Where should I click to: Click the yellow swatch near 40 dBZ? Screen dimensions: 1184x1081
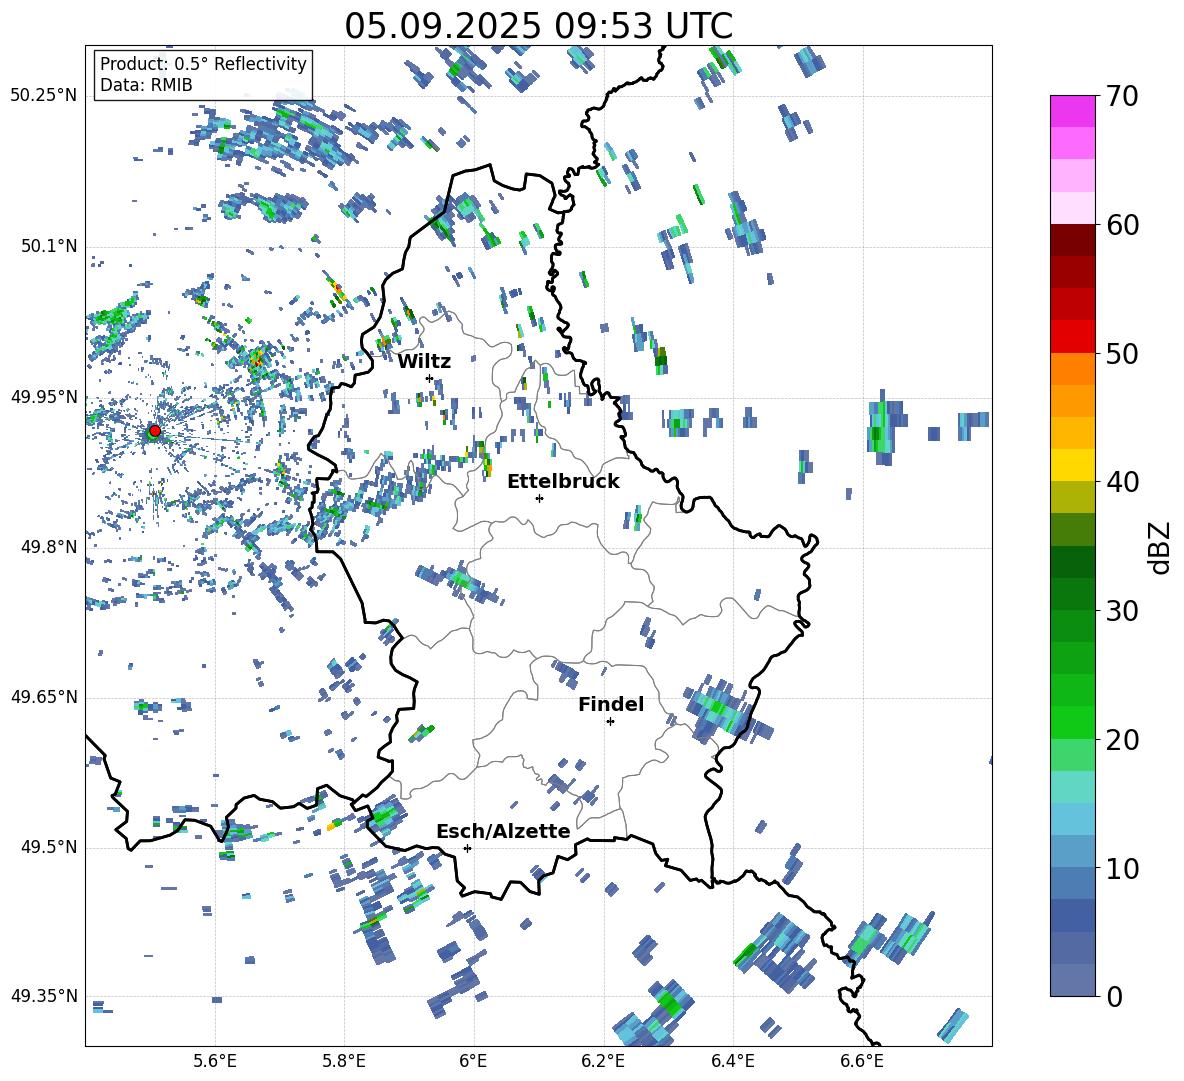point(1072,465)
